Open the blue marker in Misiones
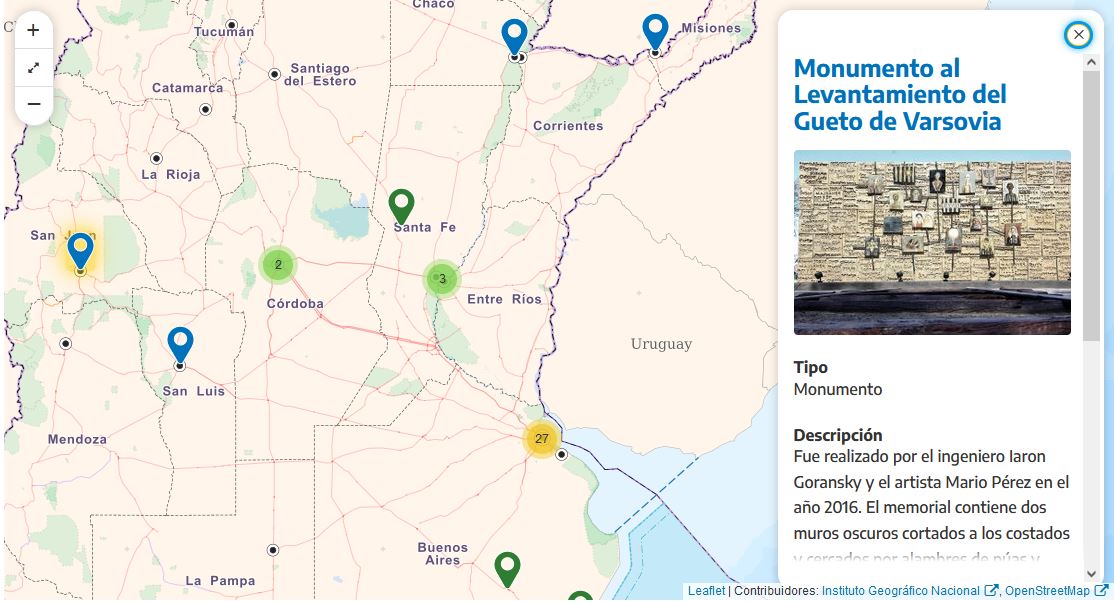 pyautogui.click(x=655, y=33)
